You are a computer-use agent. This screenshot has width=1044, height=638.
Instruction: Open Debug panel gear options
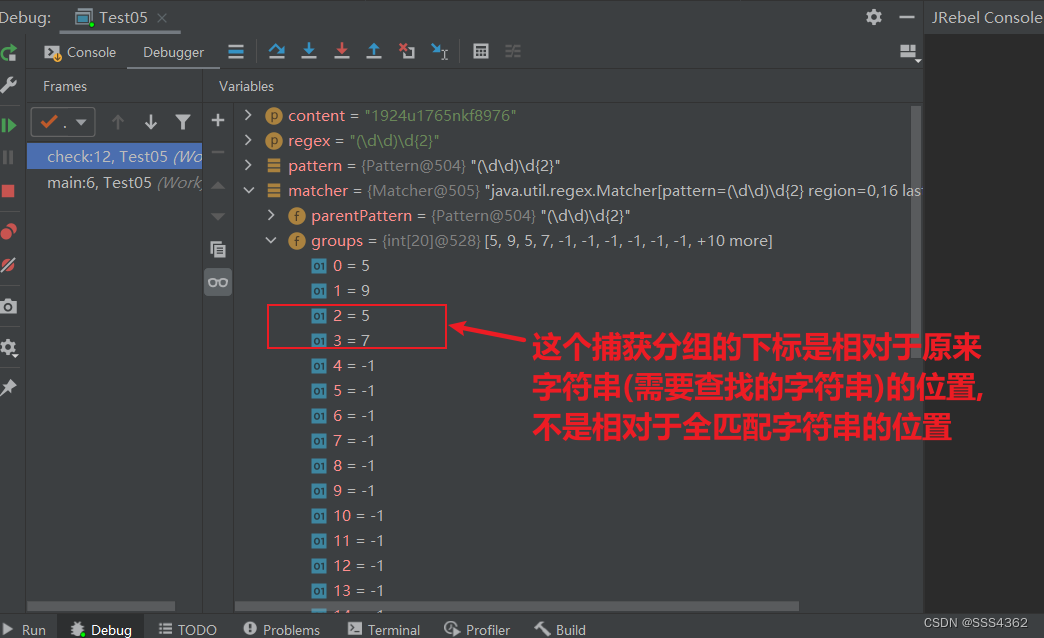874,17
